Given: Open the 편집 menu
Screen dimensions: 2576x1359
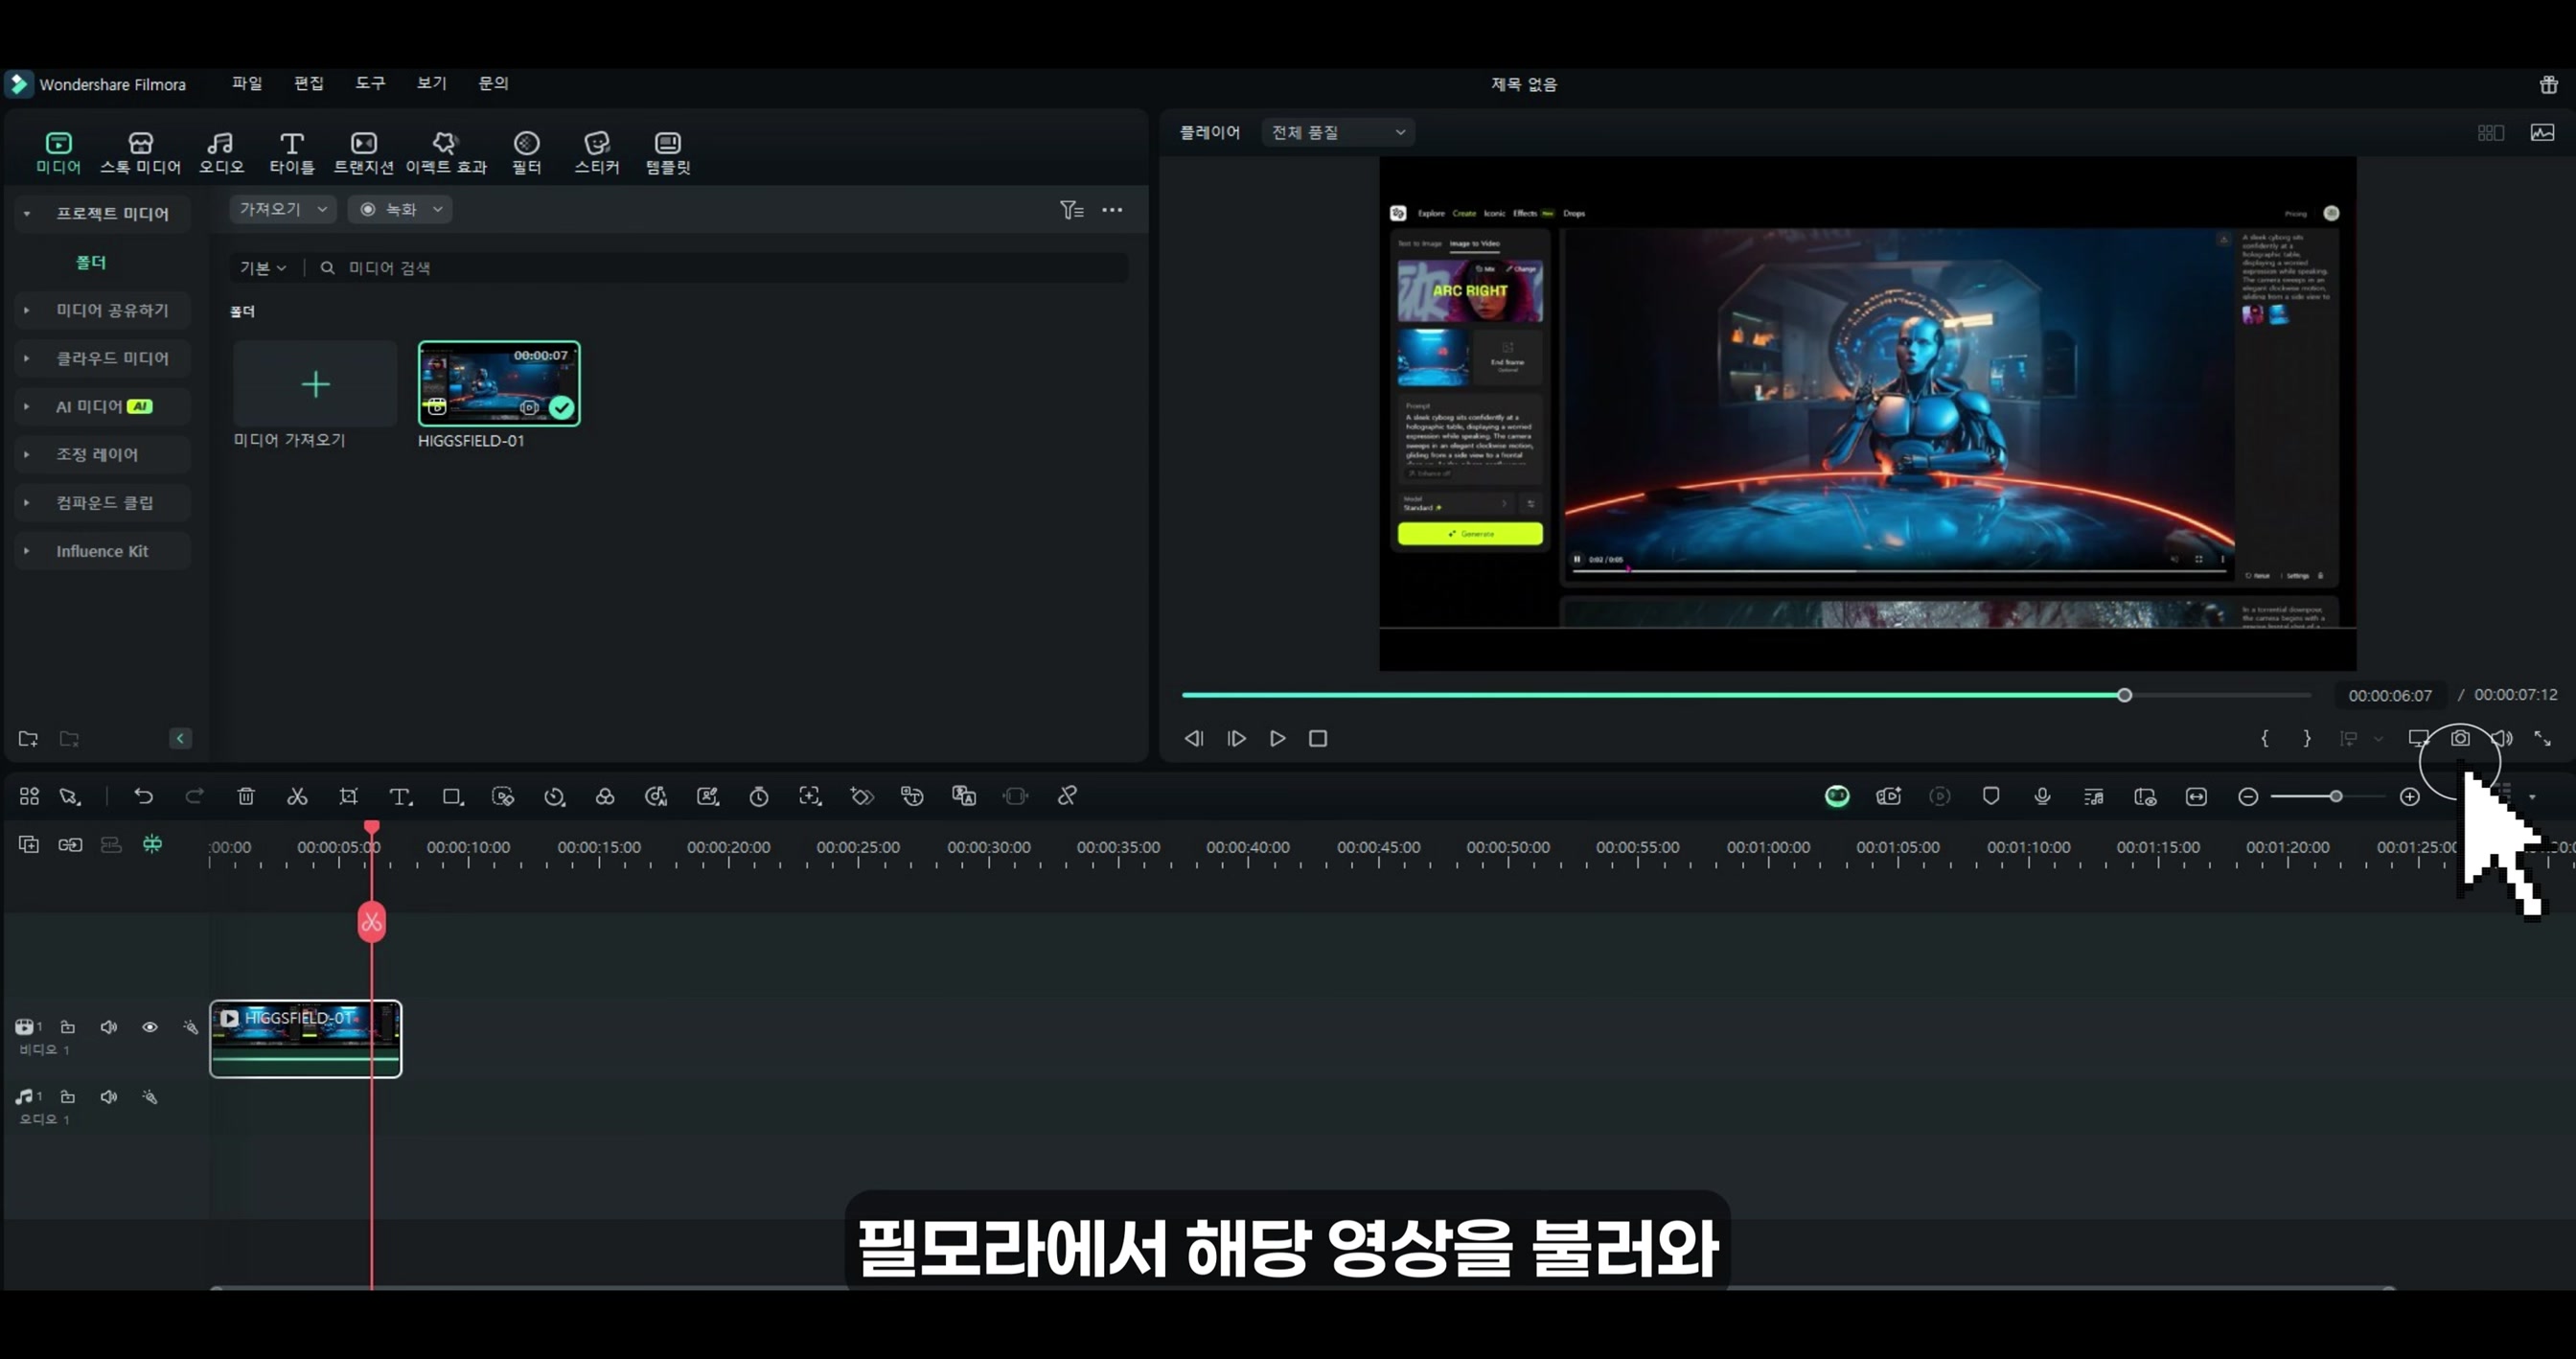Looking at the screenshot, I should [x=308, y=83].
